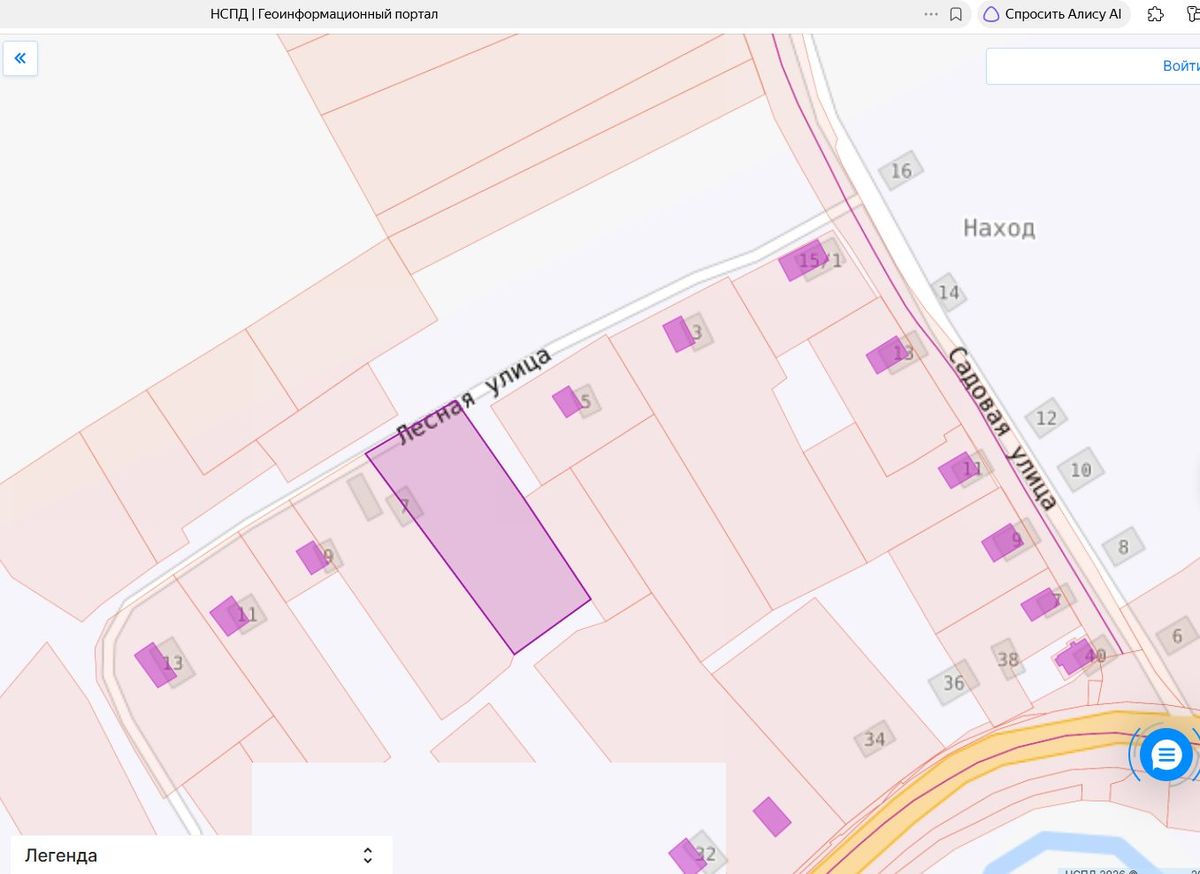The height and width of the screenshot is (874, 1200).
Task: Click the Войти login button
Action: click(1180, 66)
